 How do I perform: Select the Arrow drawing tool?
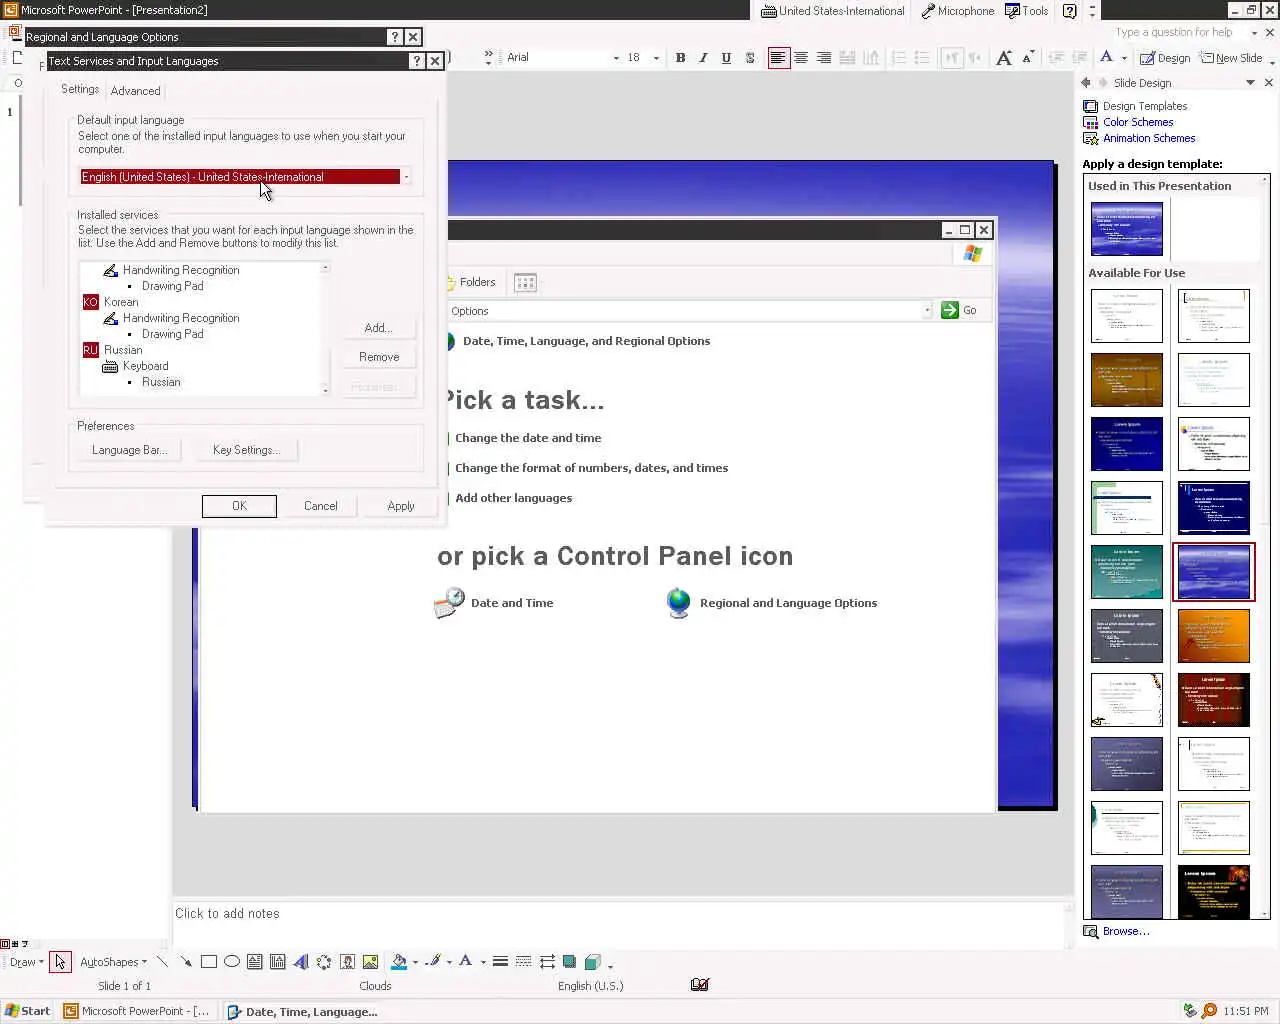tap(185, 962)
